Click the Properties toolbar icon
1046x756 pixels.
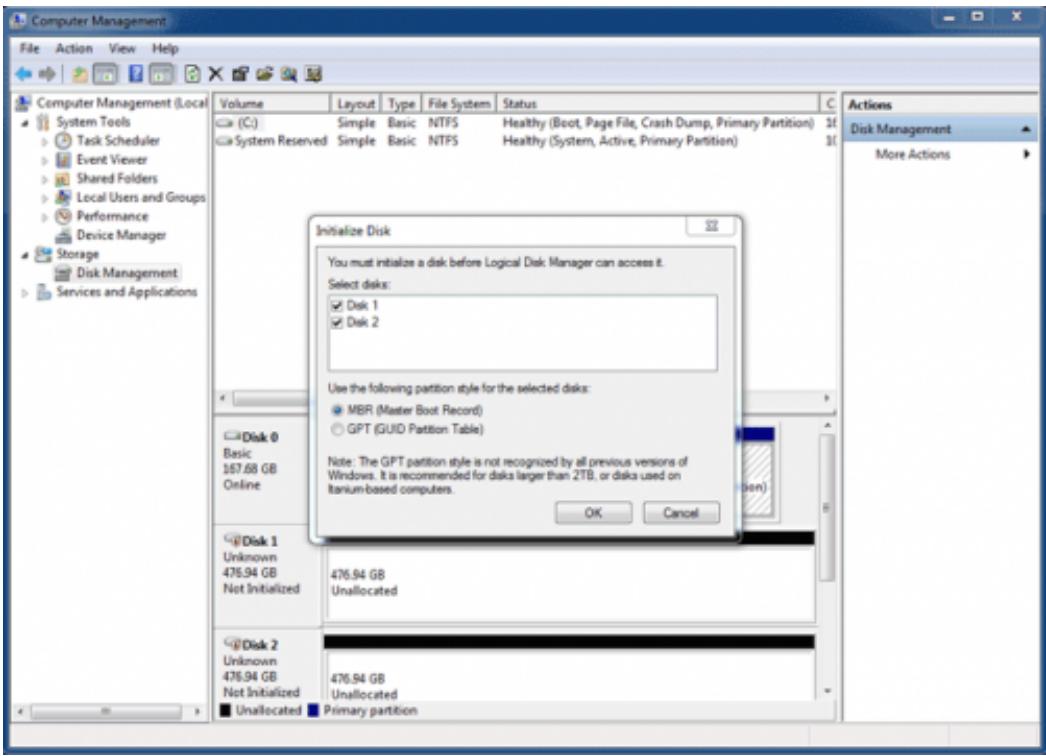click(240, 74)
